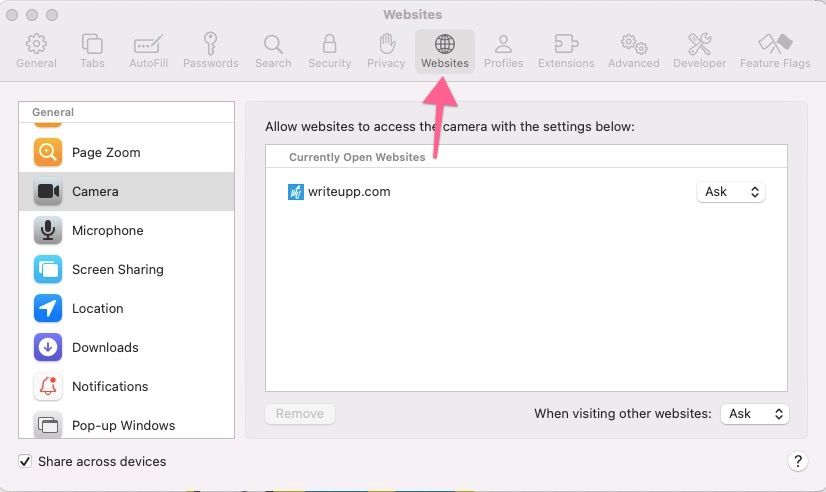
Task: Open the Passwords pane
Action: [x=211, y=51]
